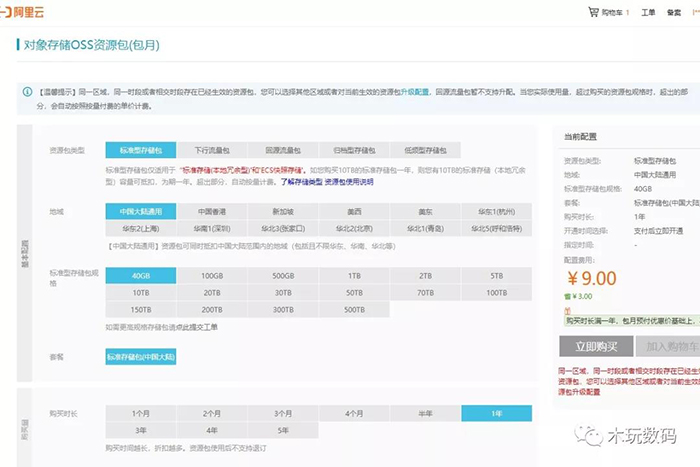Viewport: 700px width, 467px height.
Task: Select the 200TB storage size
Action: click(212, 309)
